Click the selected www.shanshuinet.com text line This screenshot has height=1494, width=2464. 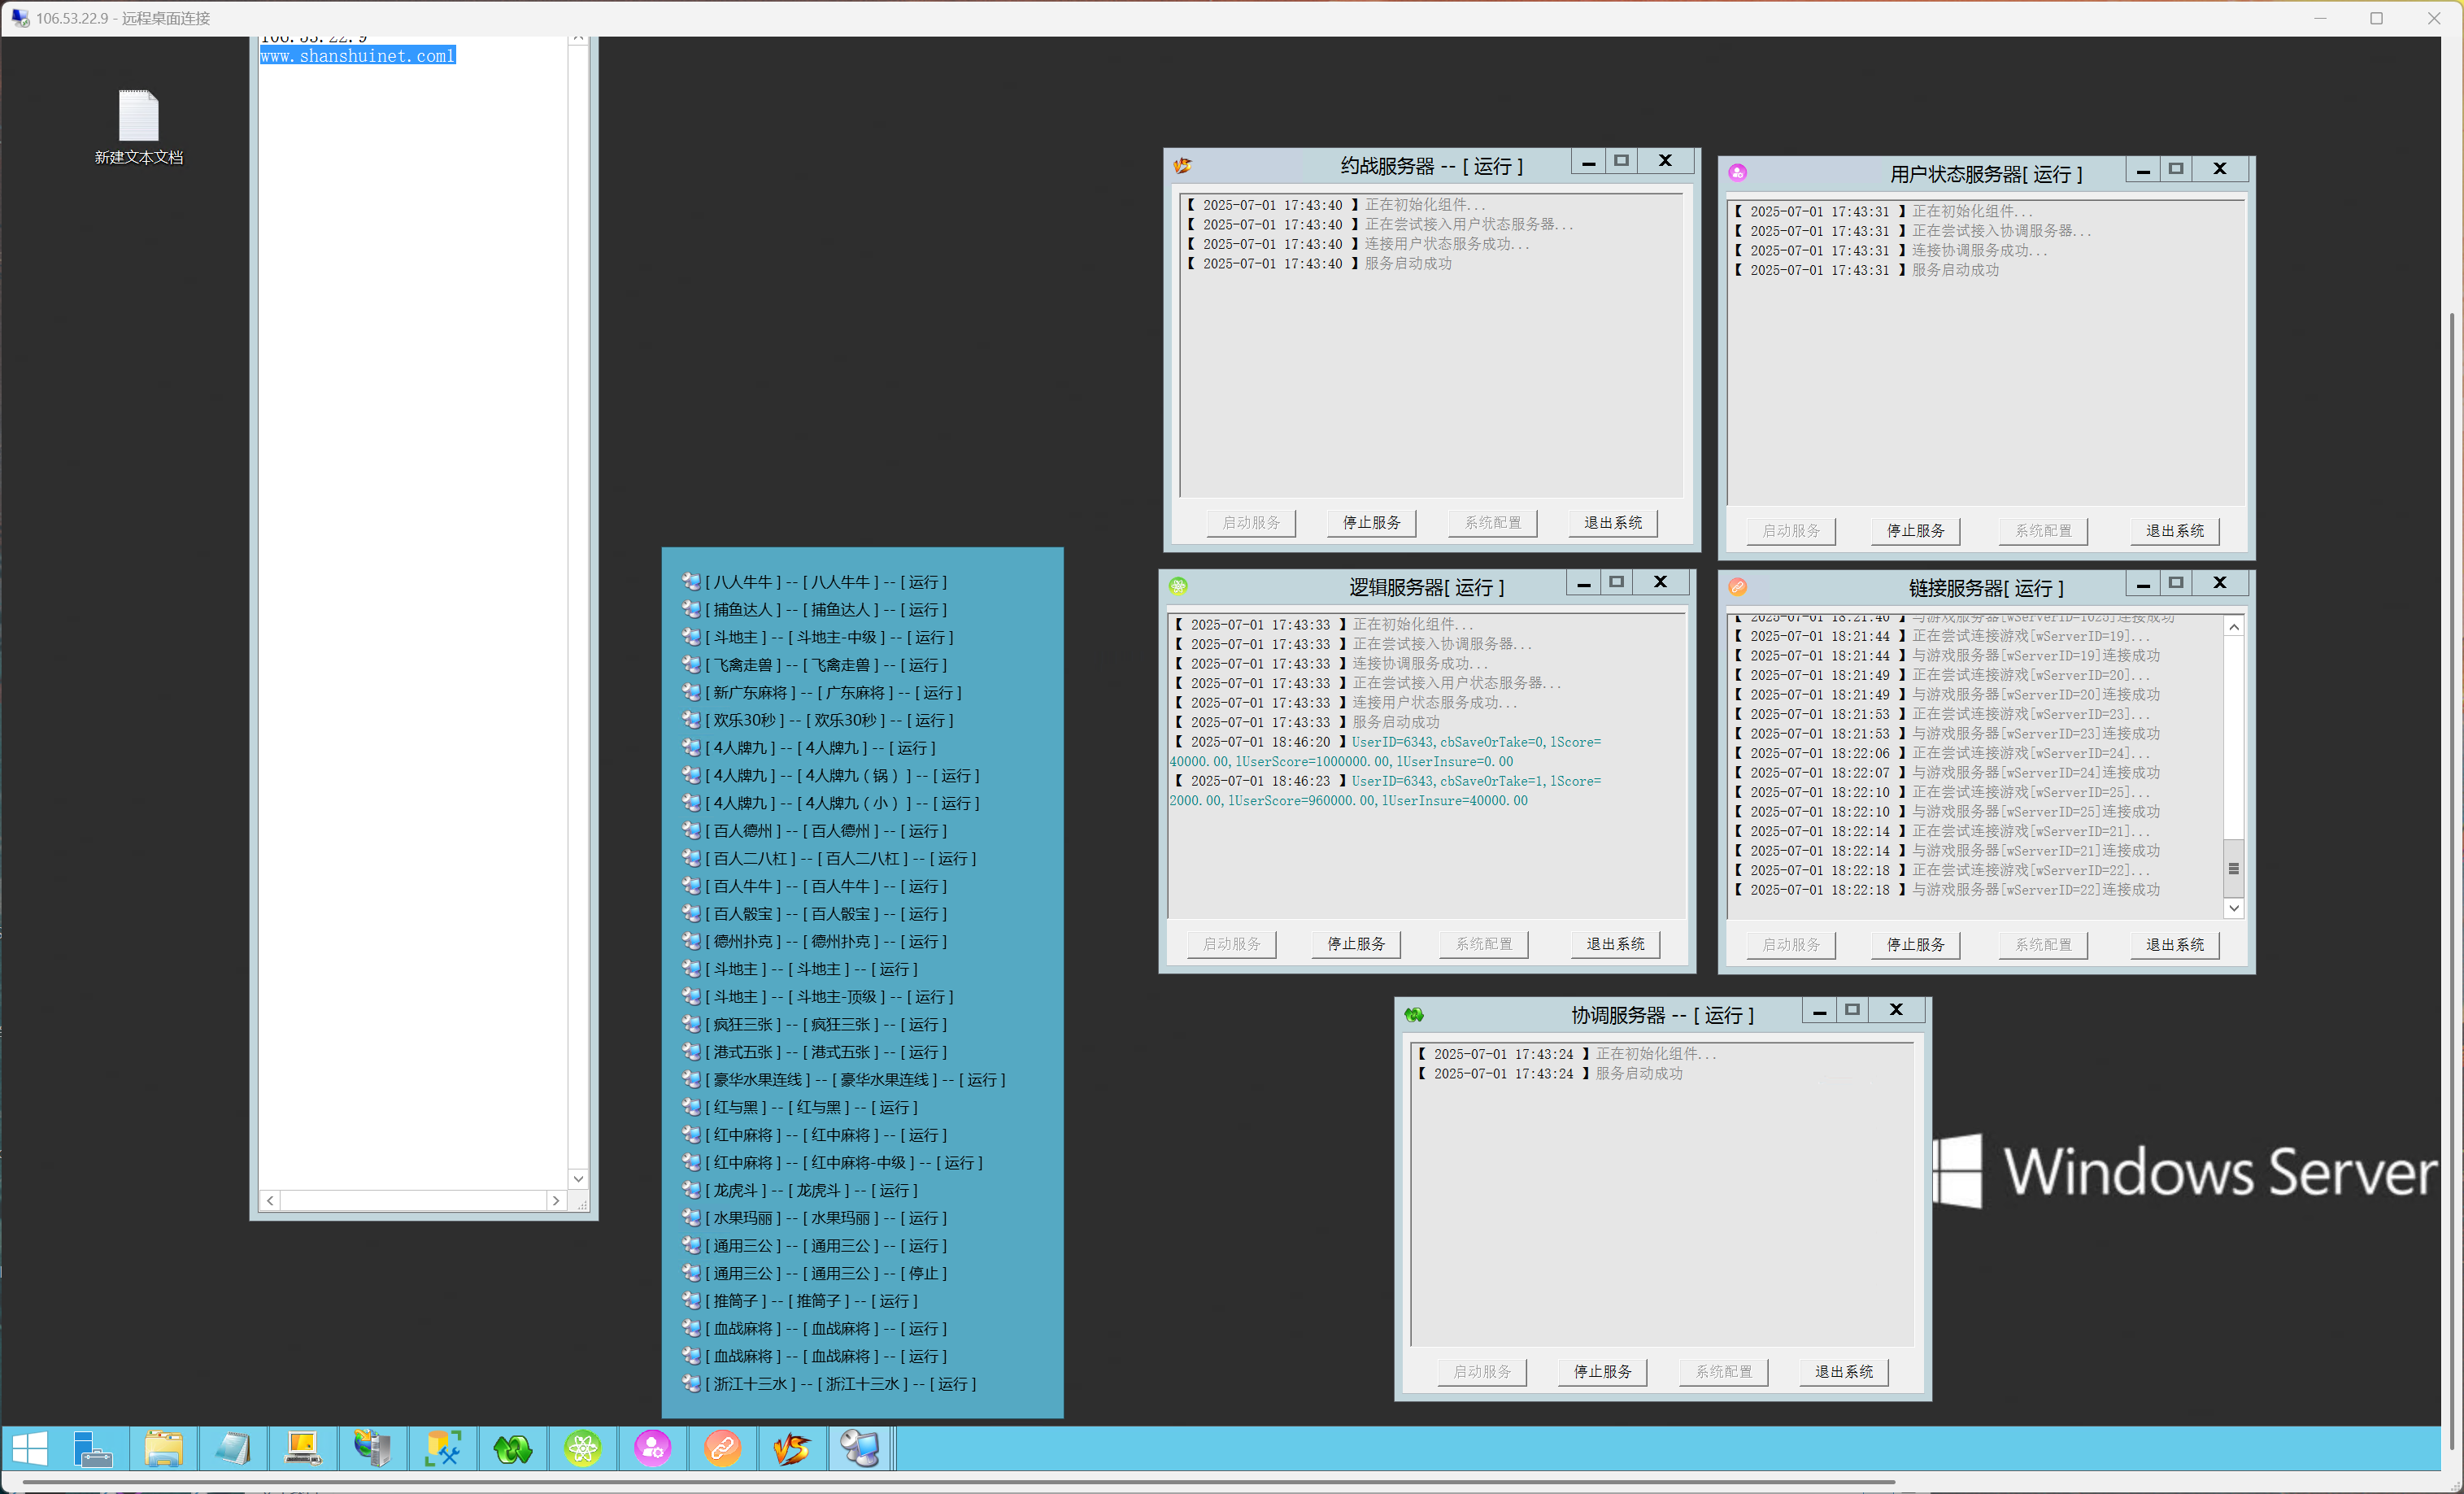click(357, 56)
